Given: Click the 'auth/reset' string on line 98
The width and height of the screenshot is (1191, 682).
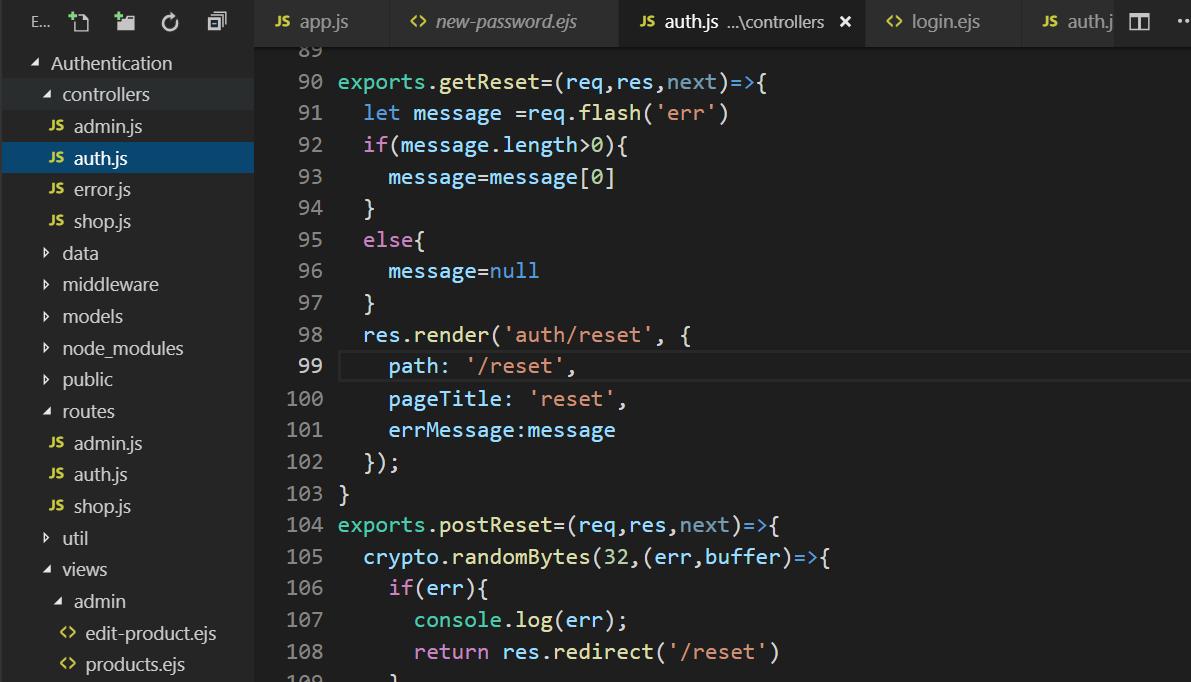Looking at the screenshot, I should coord(577,335).
